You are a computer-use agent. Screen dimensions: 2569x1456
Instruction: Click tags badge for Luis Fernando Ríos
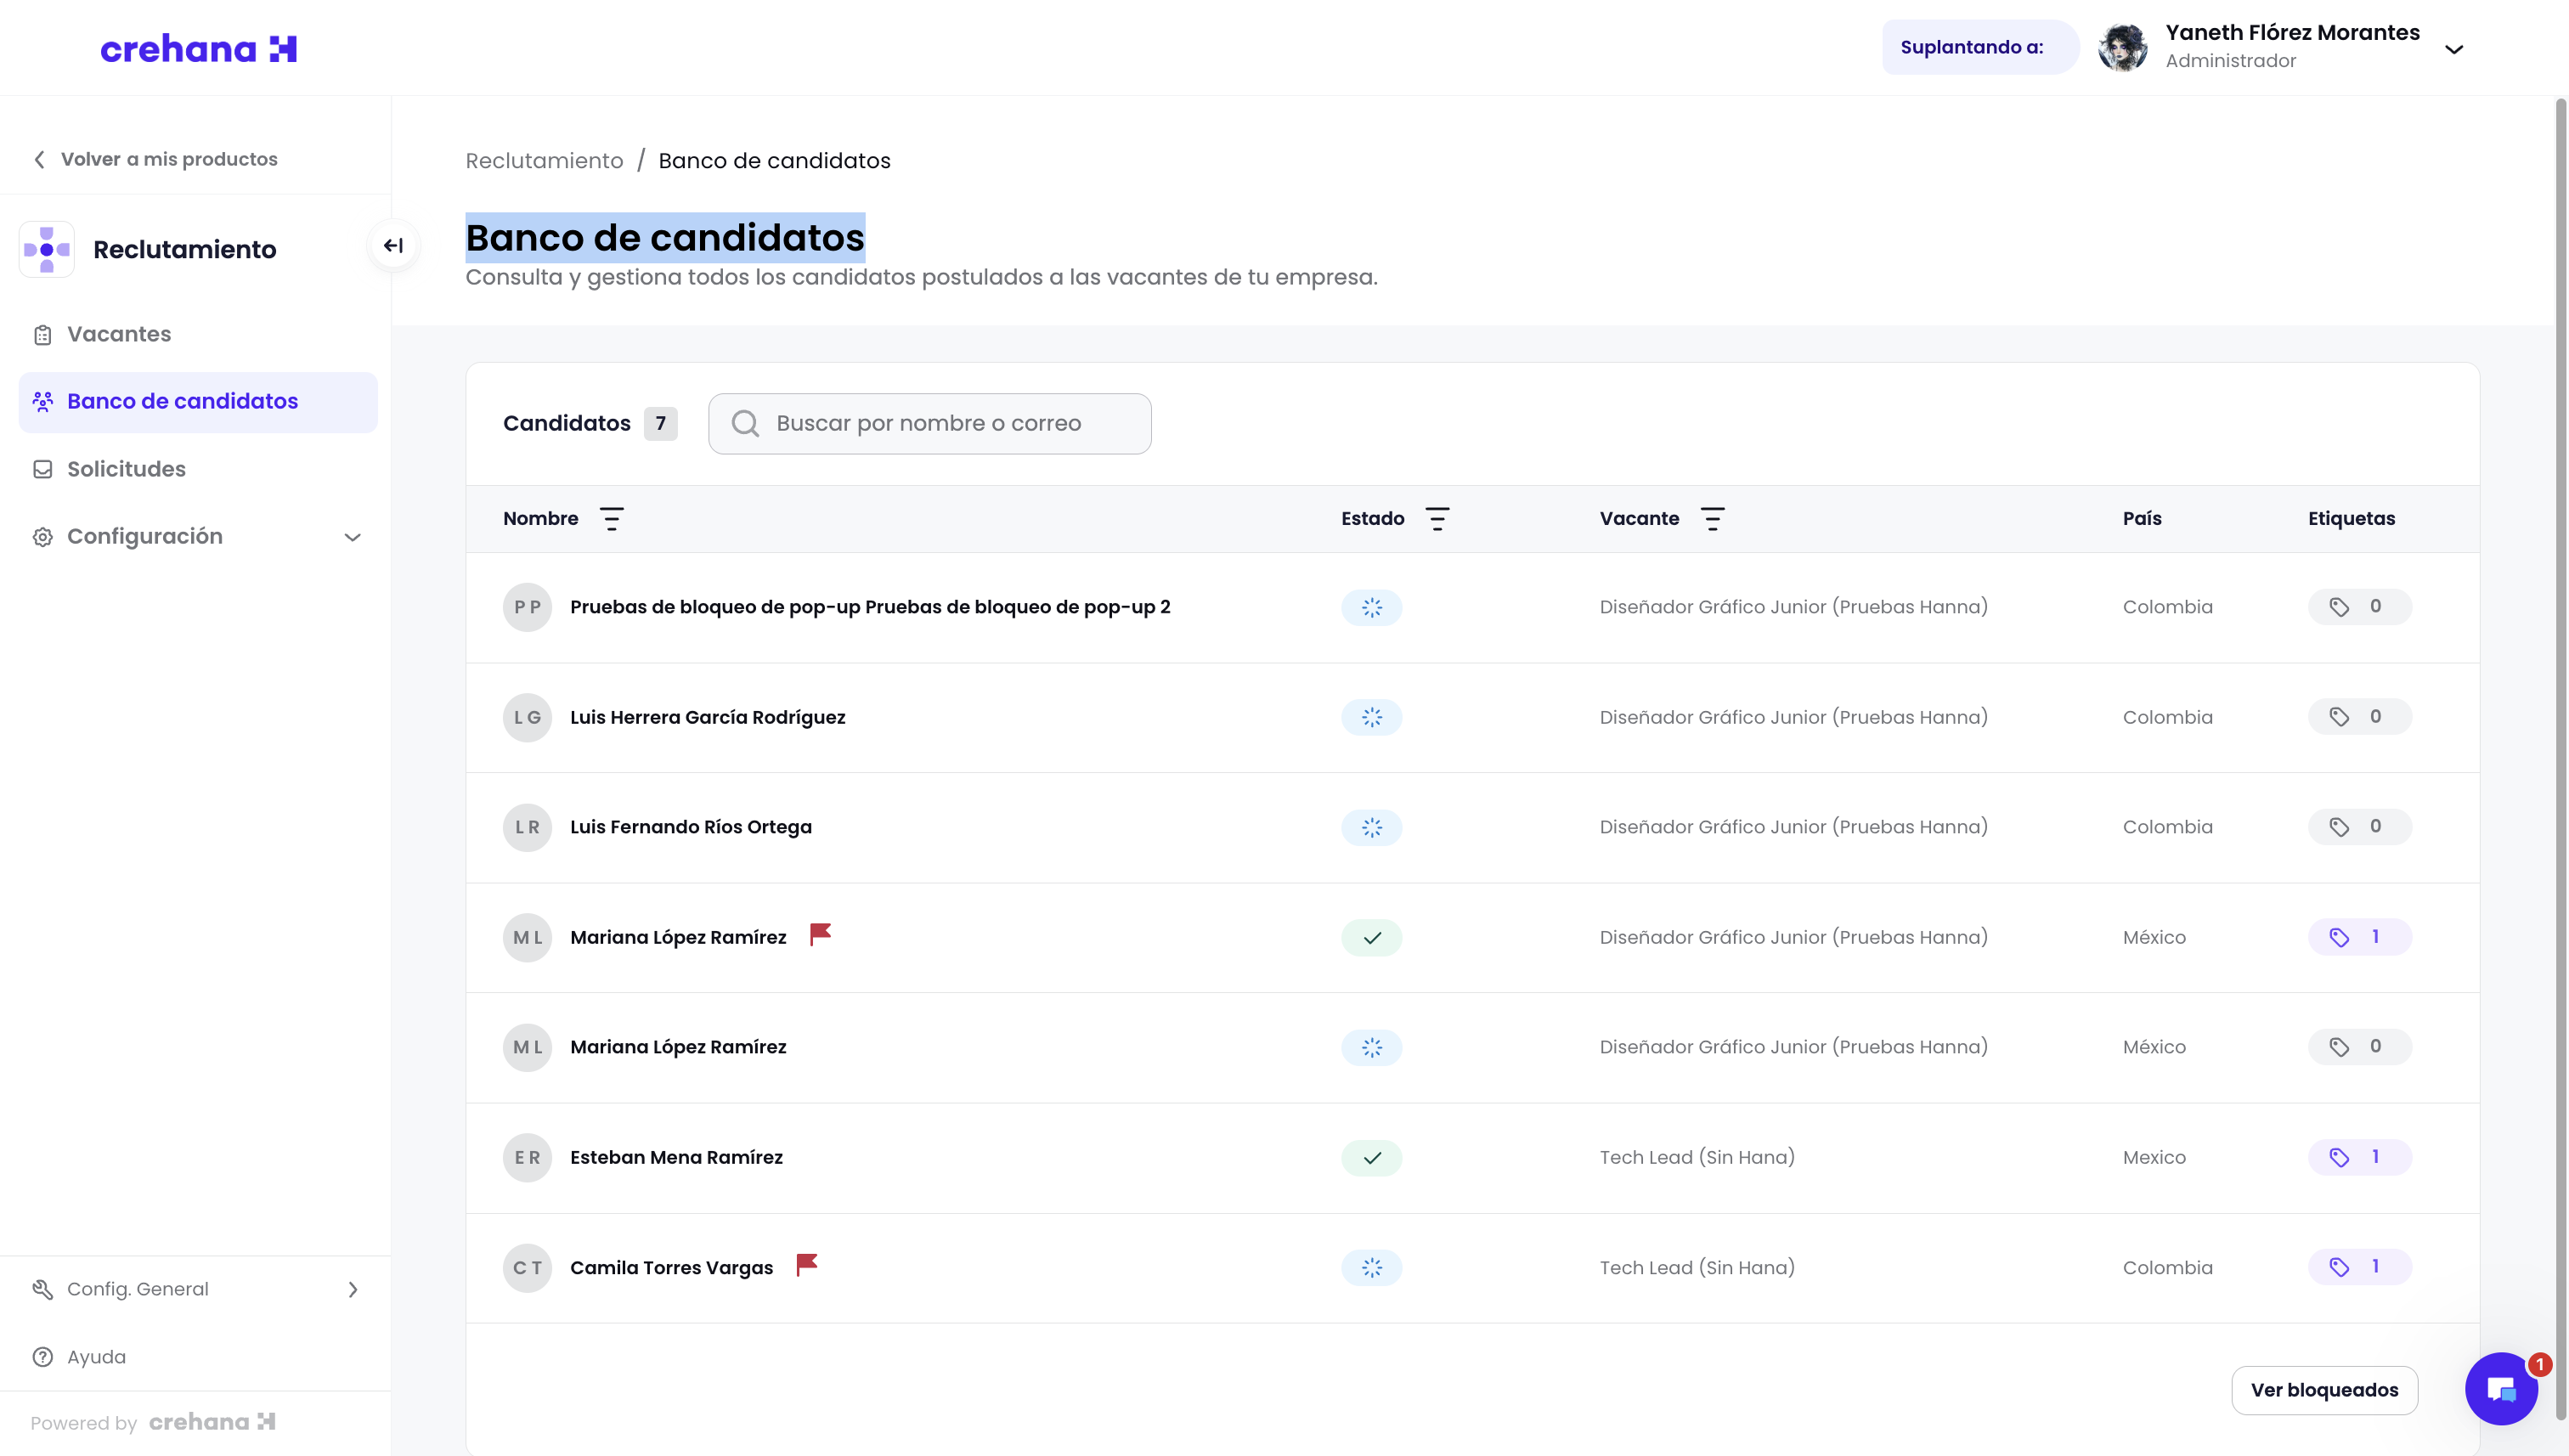coord(2359,827)
